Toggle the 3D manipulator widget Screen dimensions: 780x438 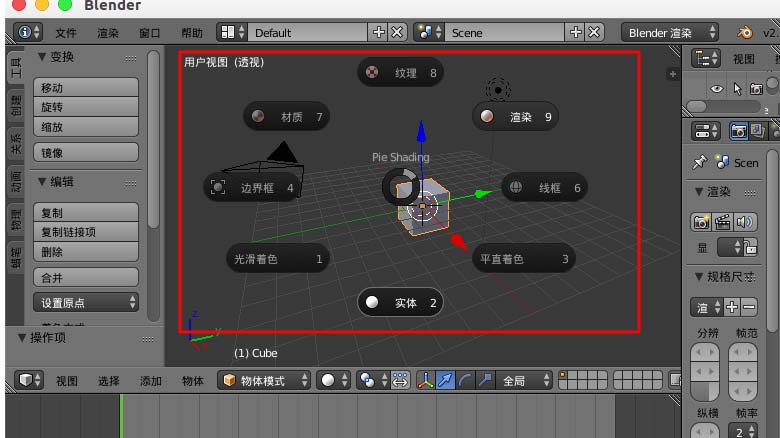tap(425, 380)
